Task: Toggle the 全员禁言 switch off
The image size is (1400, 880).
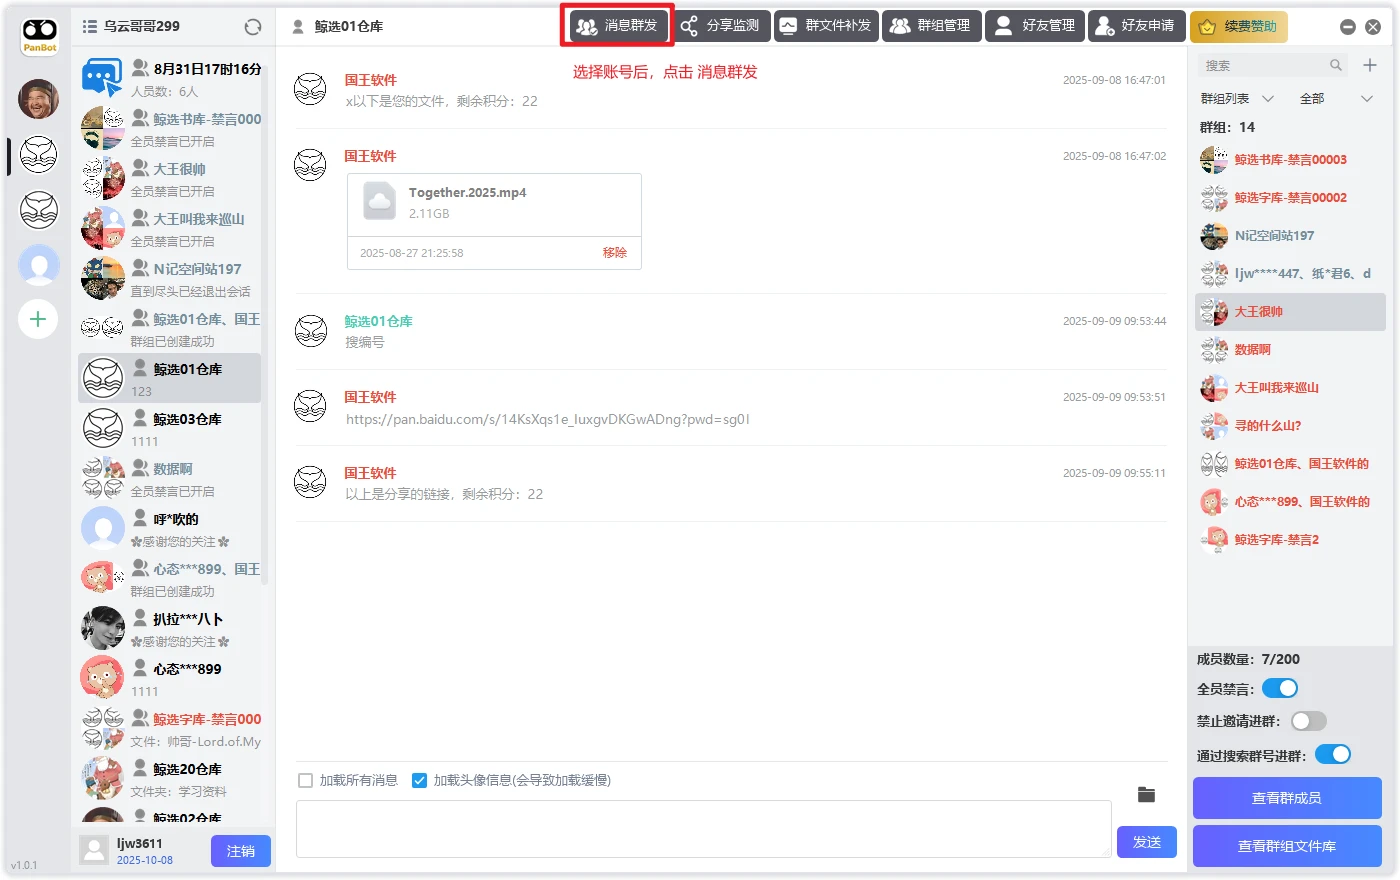Action: click(1279, 688)
